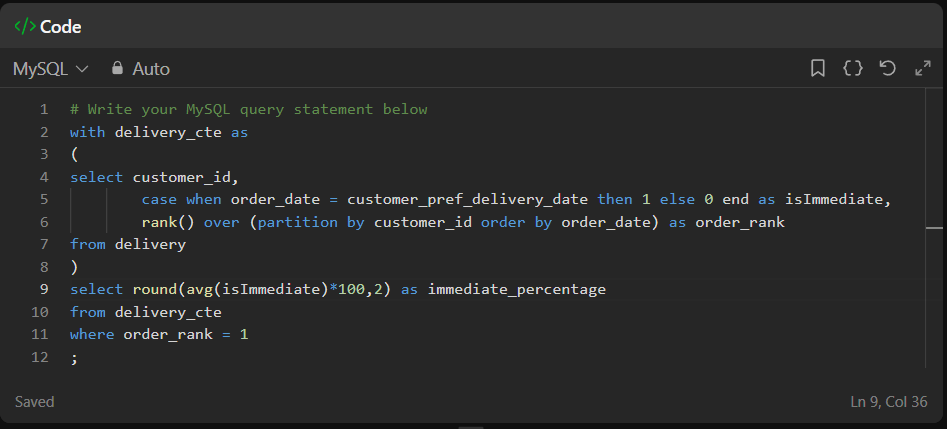
Task: Reset code with the undo arrow icon
Action: pyautogui.click(x=887, y=68)
